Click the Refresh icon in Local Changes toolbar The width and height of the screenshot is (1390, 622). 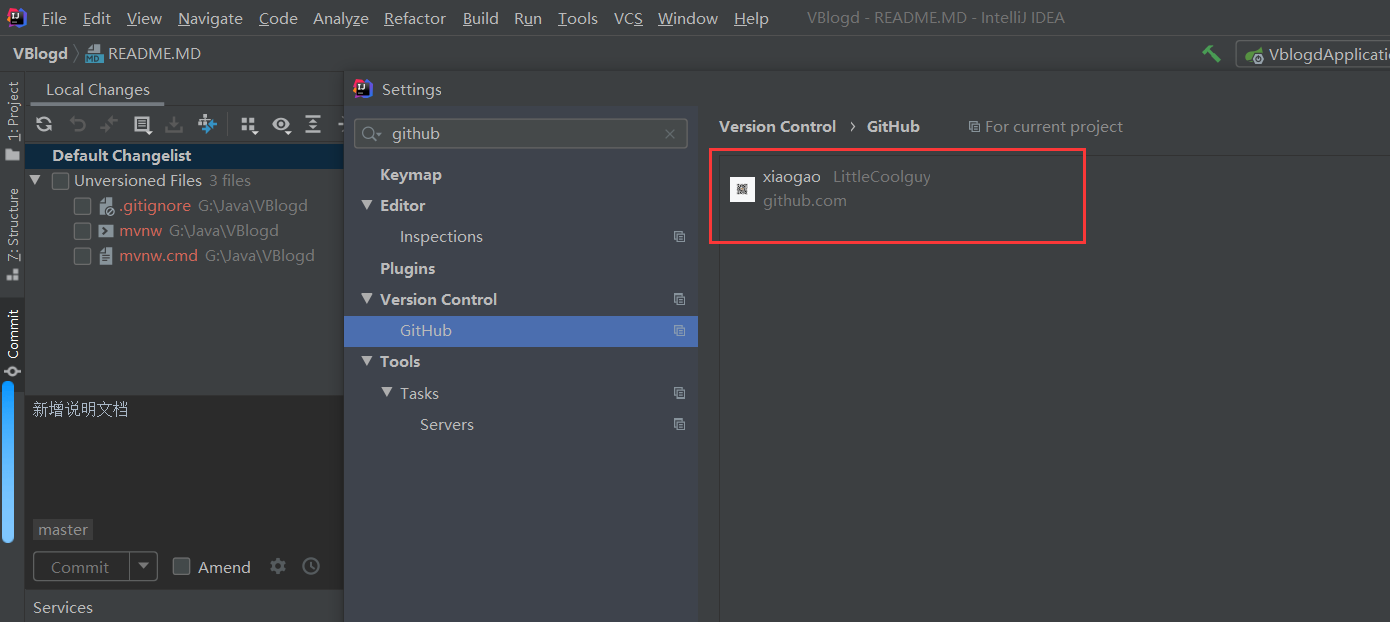coord(44,124)
